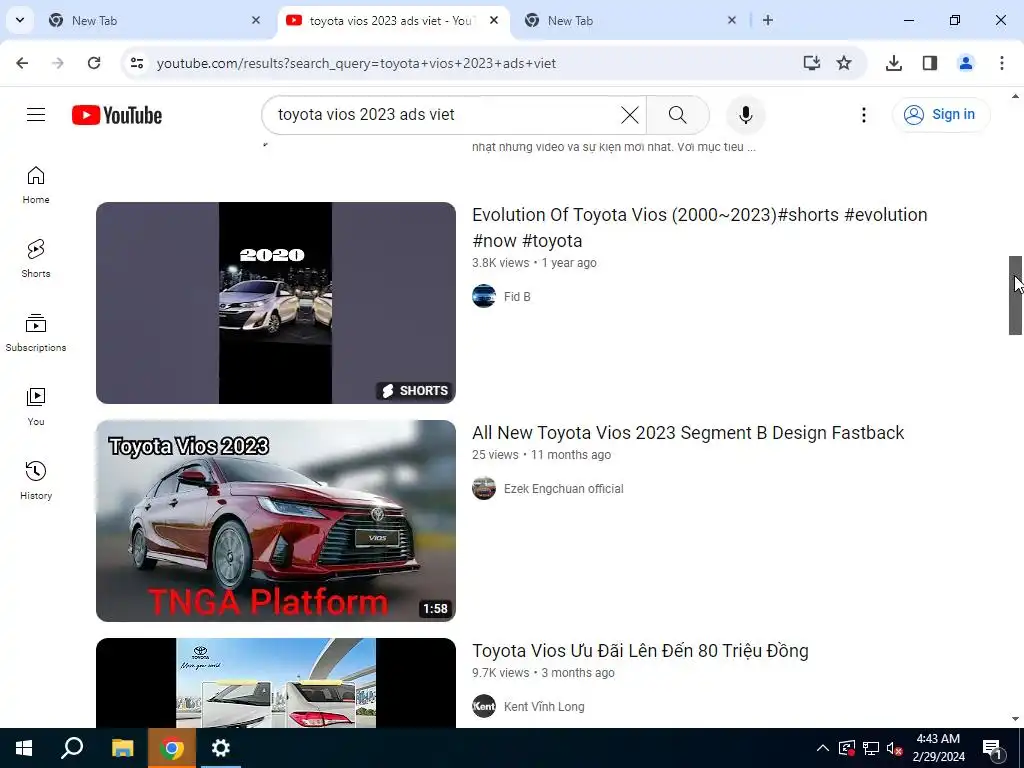
Task: Open the taskbar clock and date
Action: pos(938,748)
